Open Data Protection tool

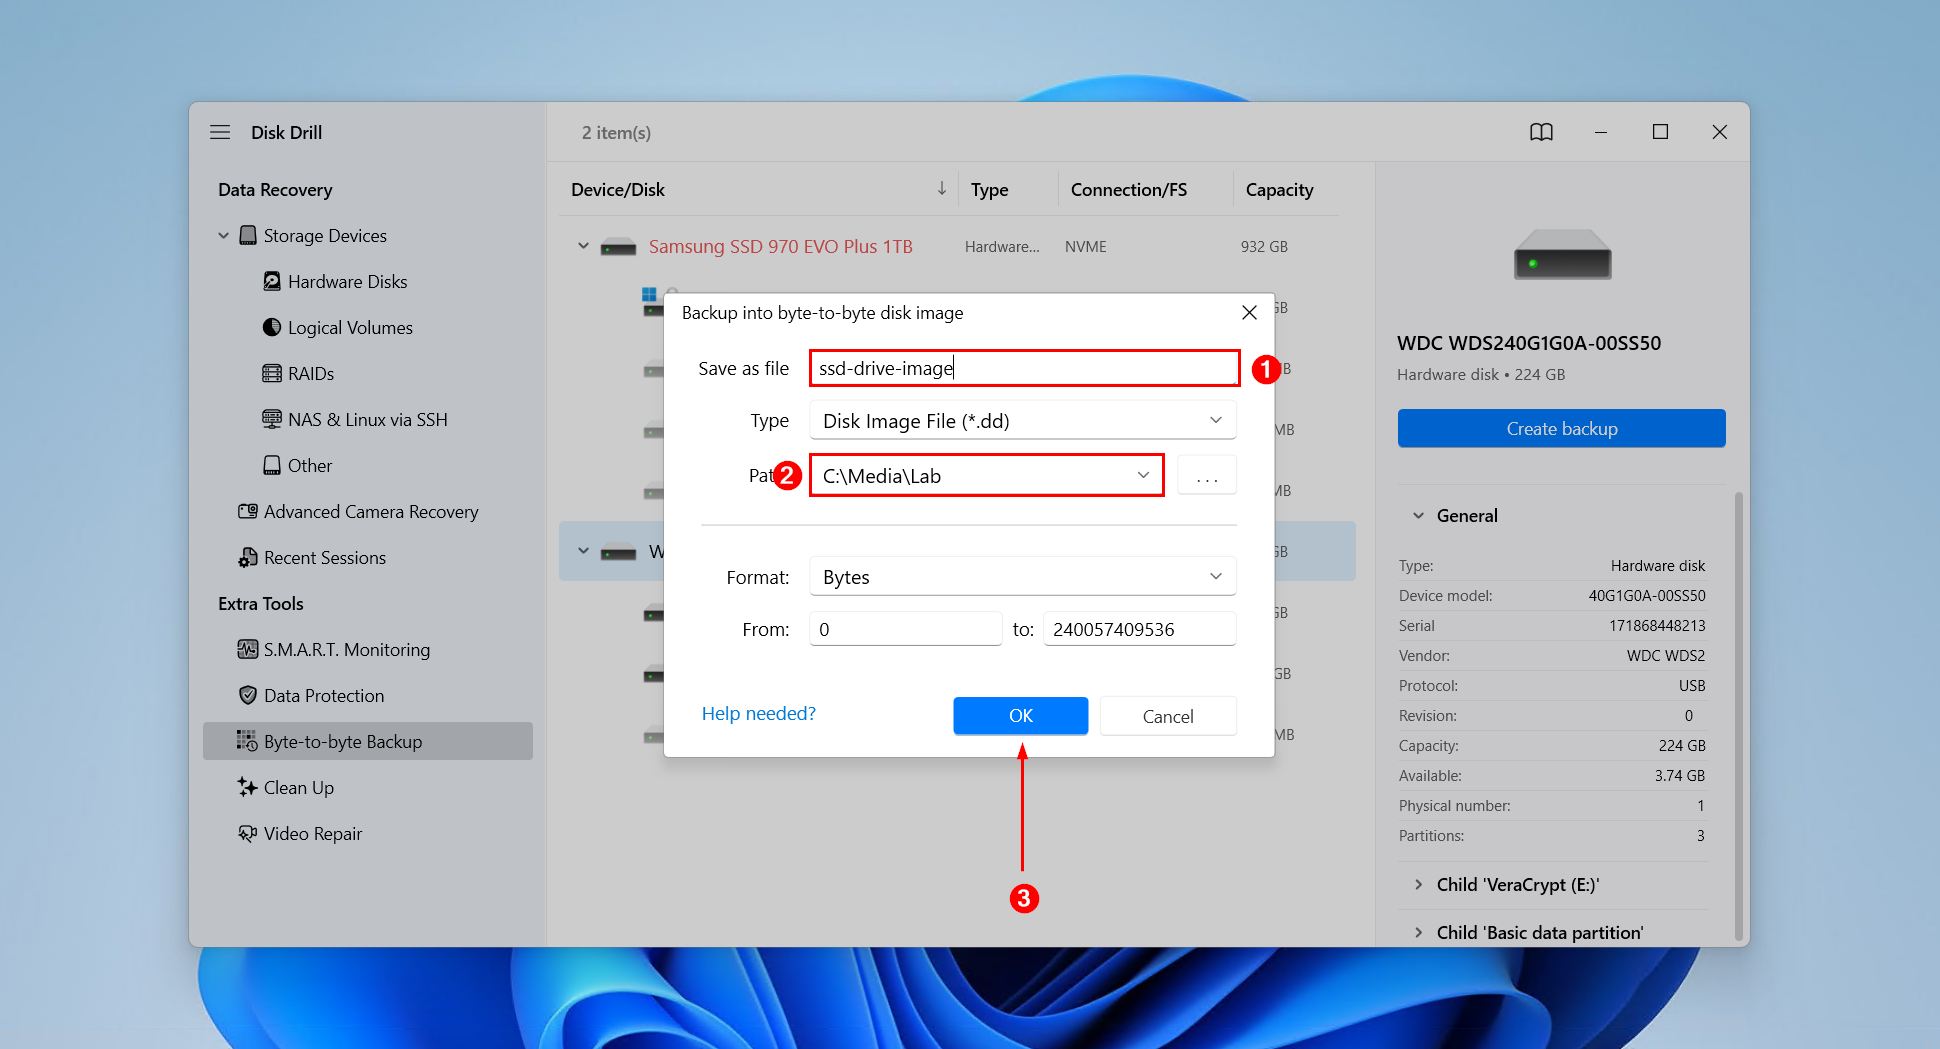[x=324, y=695]
